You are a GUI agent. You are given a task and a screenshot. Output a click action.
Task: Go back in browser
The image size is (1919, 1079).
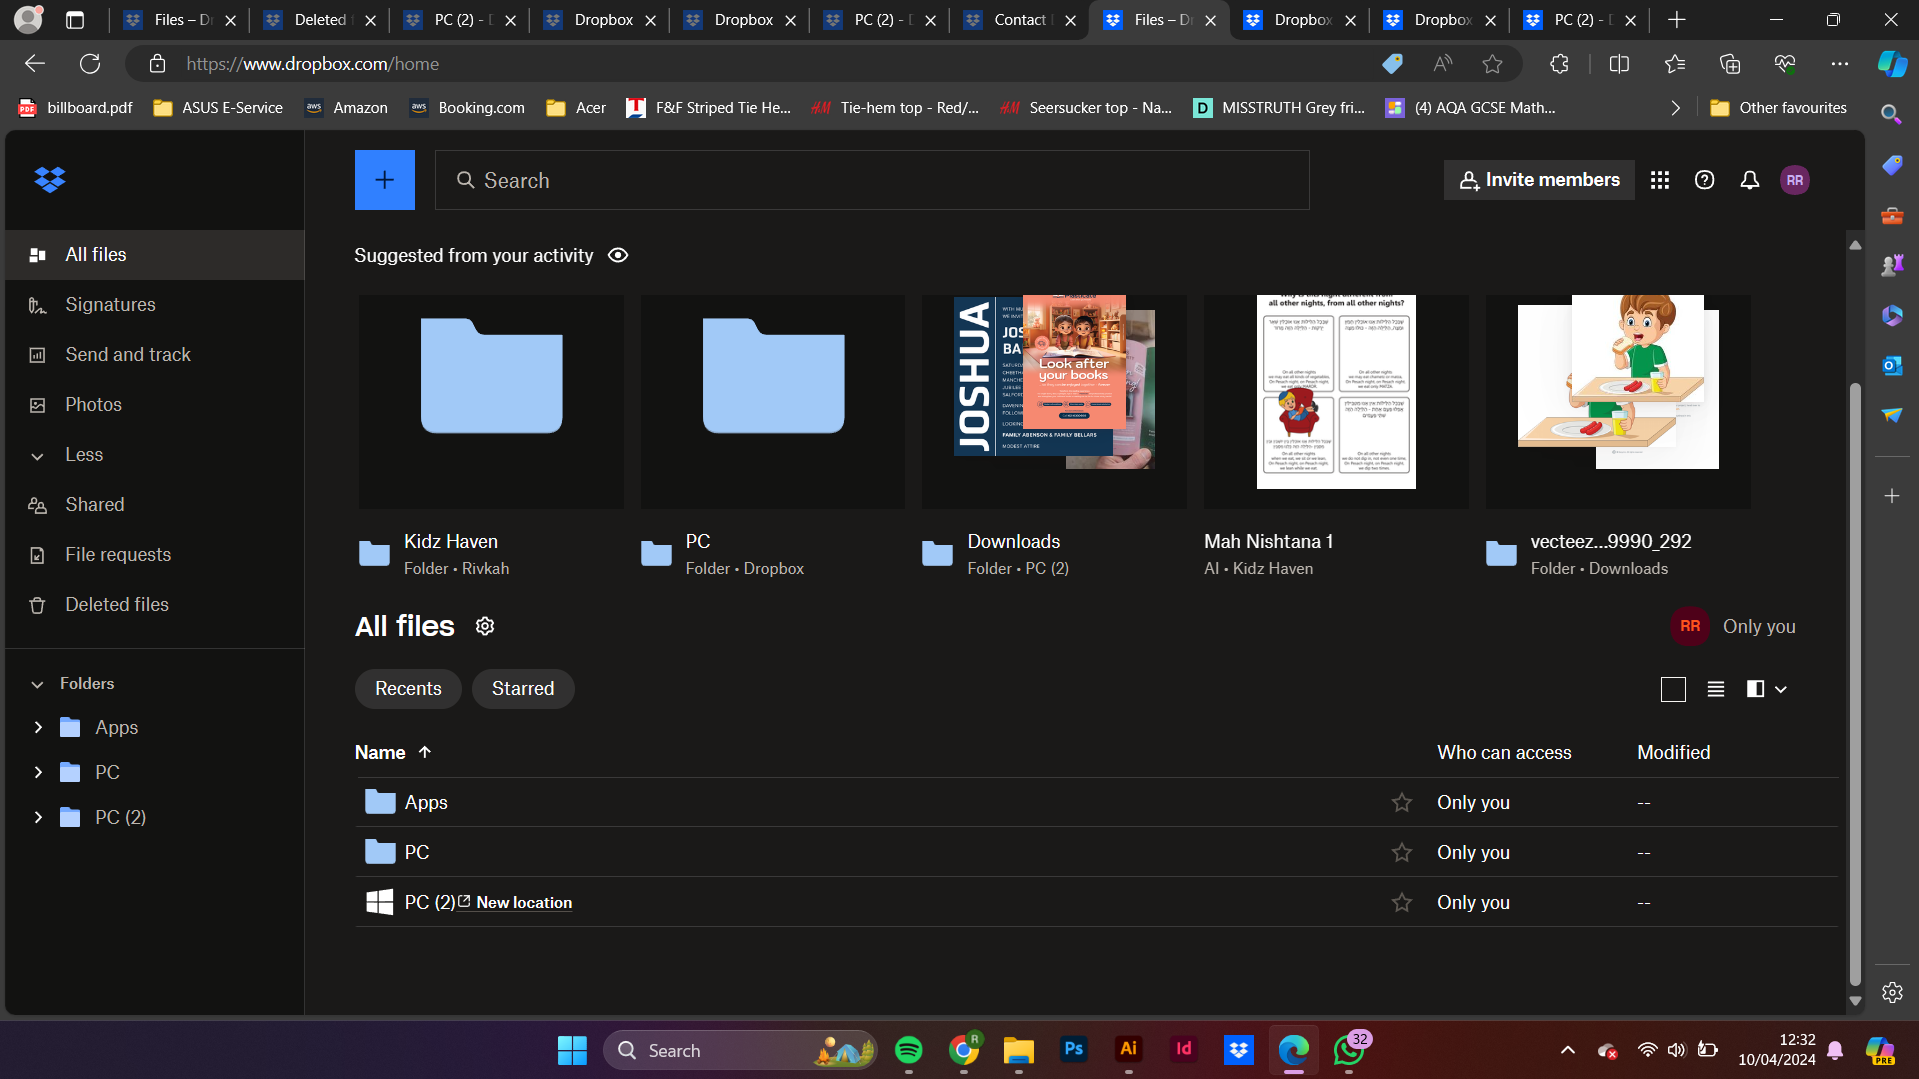pyautogui.click(x=35, y=64)
